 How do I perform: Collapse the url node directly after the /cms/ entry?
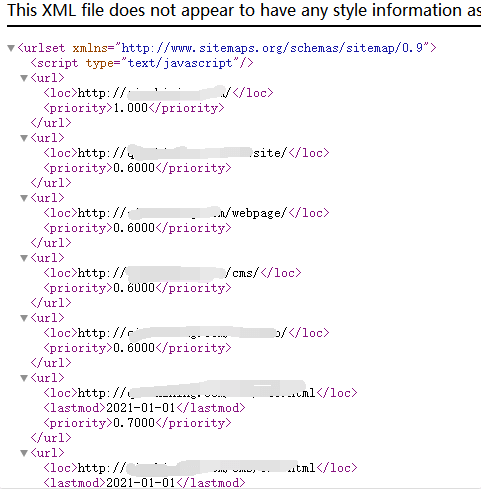(x=24, y=318)
